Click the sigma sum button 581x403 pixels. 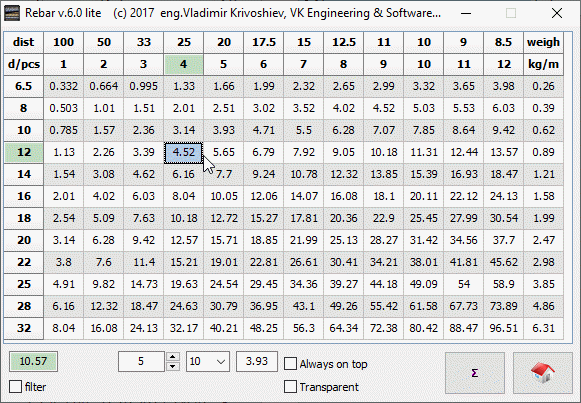(475, 373)
